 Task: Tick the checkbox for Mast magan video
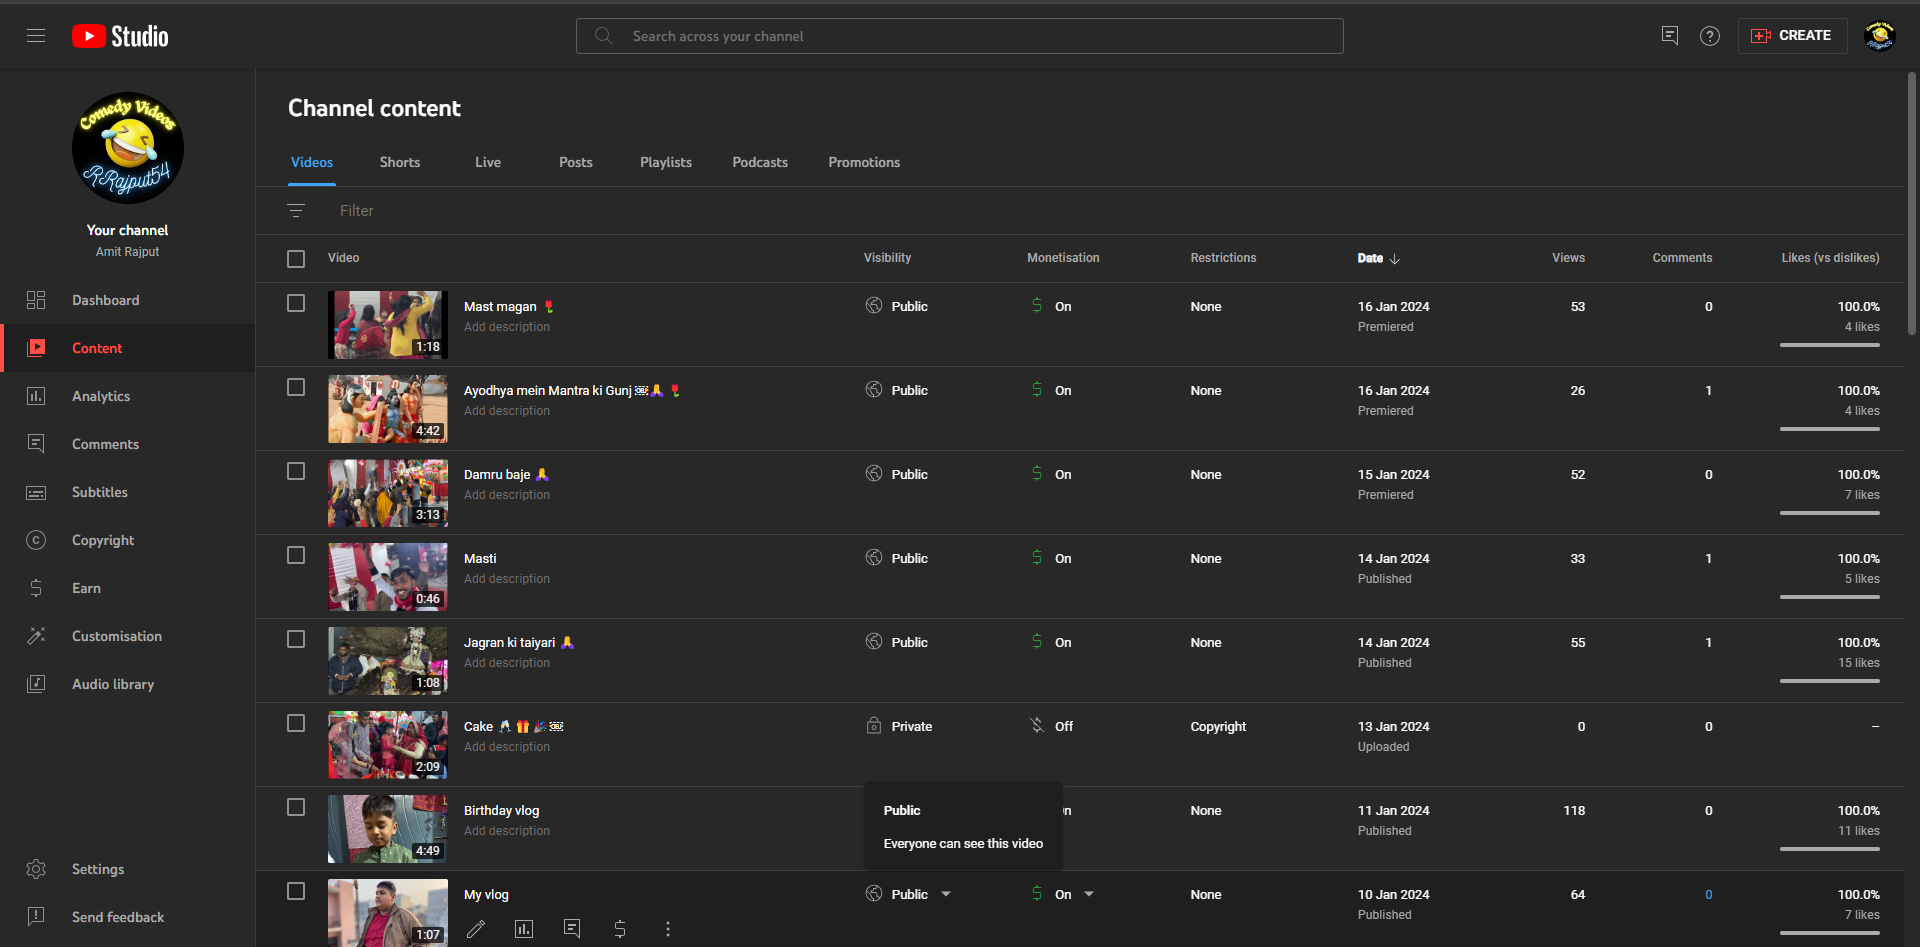pyautogui.click(x=296, y=303)
